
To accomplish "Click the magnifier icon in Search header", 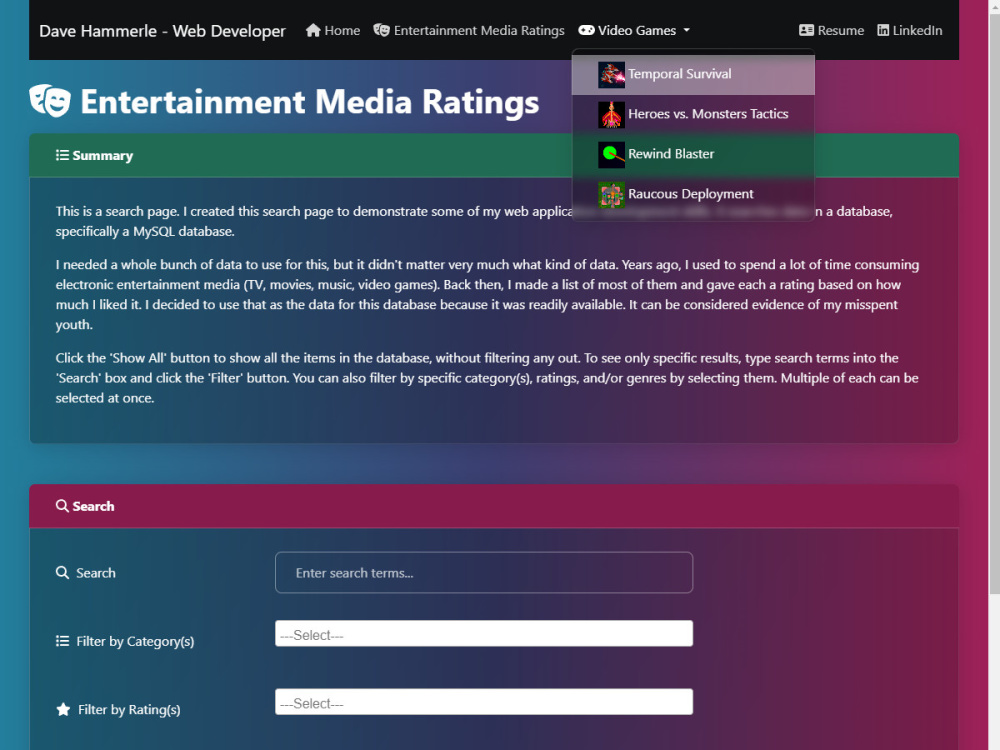I will pyautogui.click(x=62, y=506).
